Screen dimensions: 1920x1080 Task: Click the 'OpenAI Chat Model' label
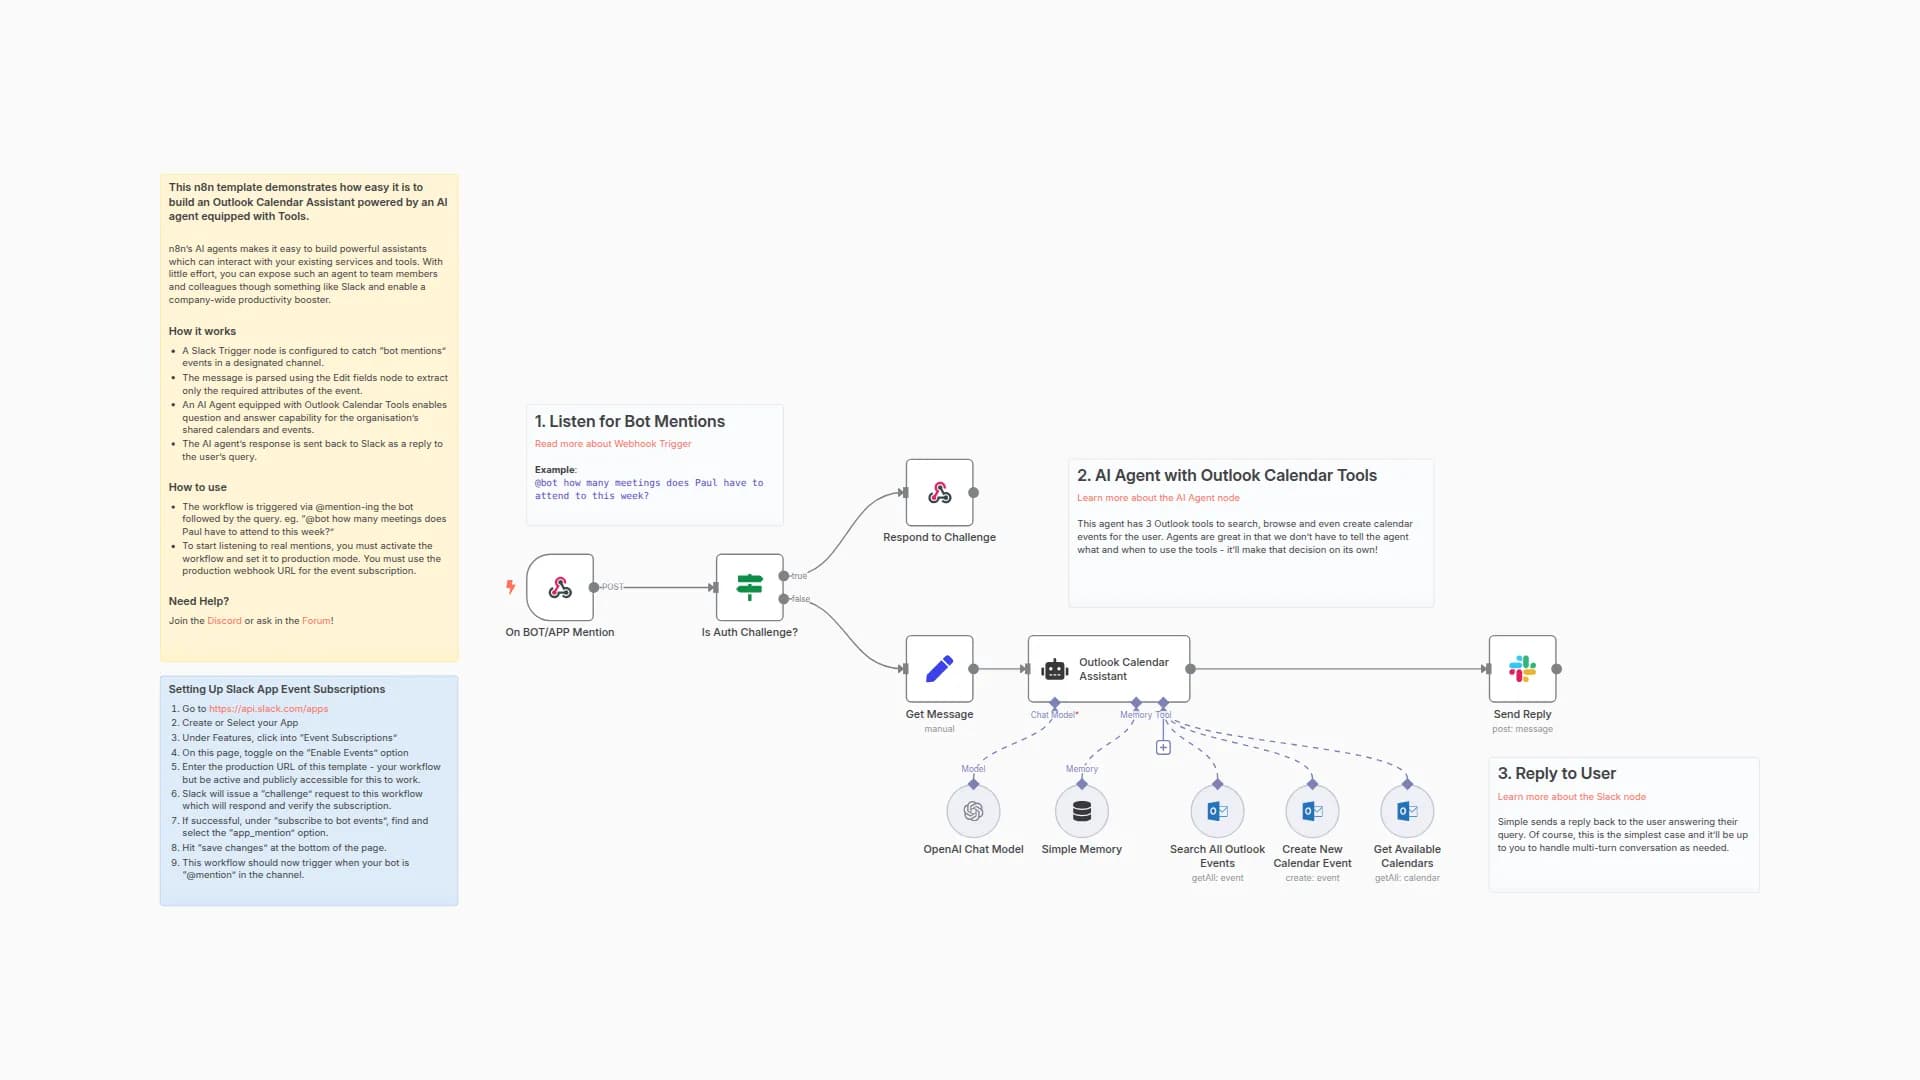[973, 849]
